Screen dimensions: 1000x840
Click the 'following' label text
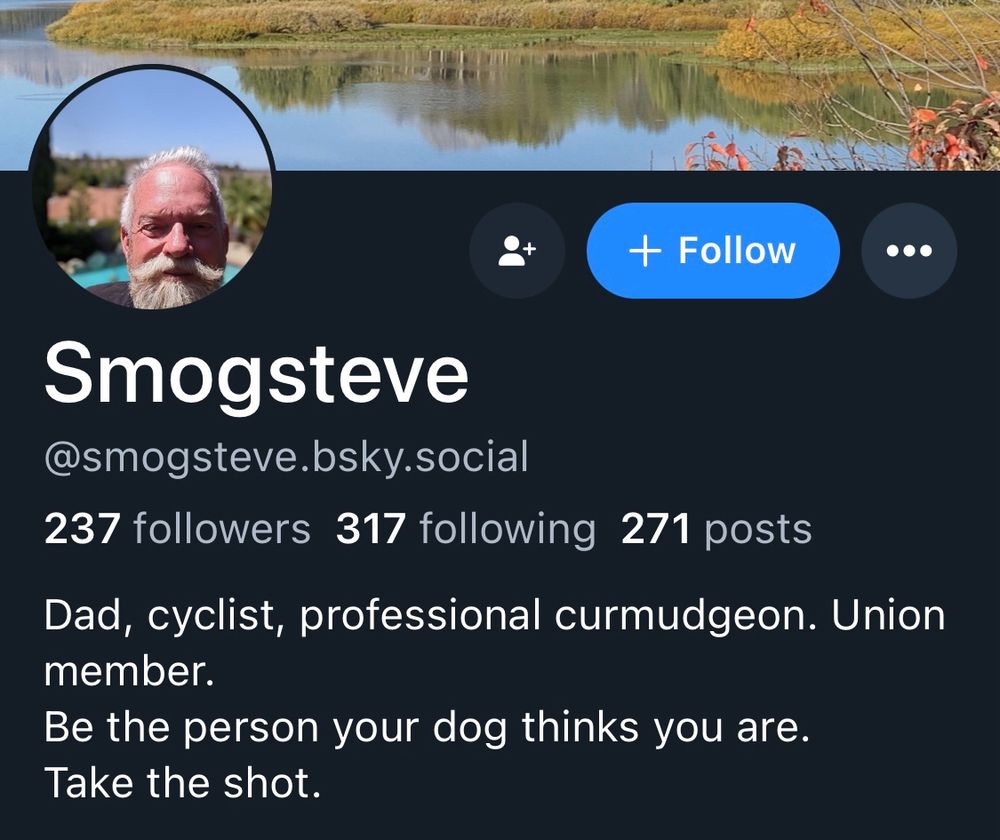[508, 529]
